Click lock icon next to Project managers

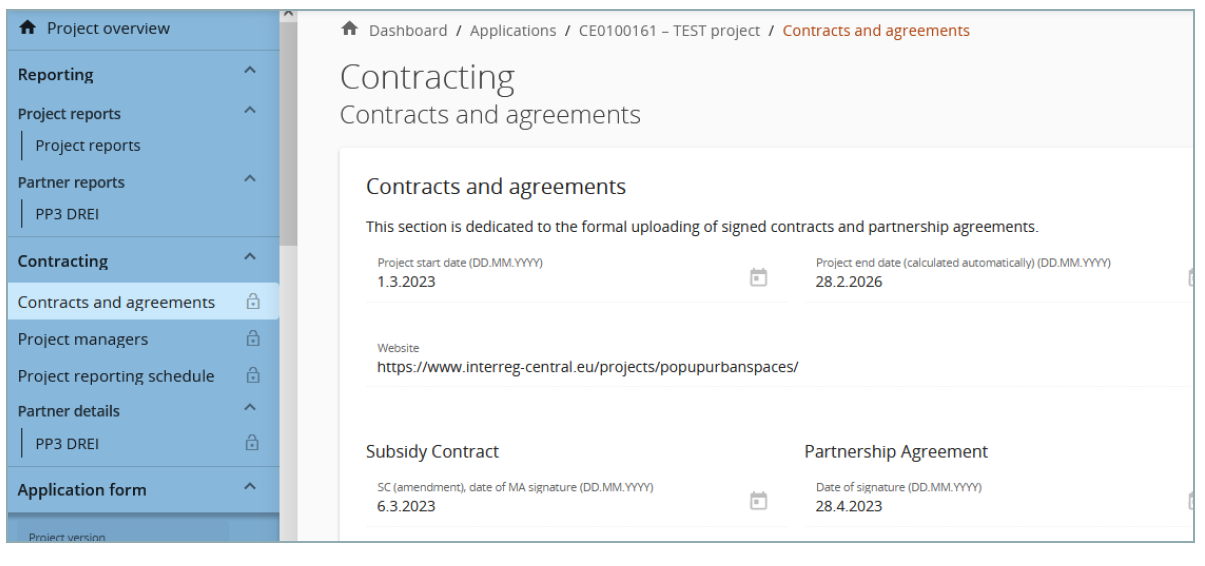coord(253,339)
